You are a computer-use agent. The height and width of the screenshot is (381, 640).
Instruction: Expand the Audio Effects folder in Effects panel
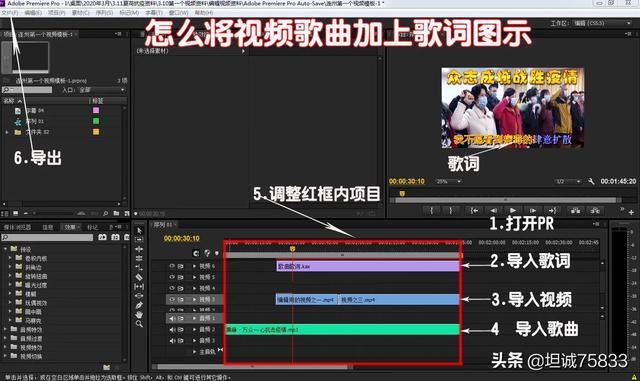[x=5, y=329]
